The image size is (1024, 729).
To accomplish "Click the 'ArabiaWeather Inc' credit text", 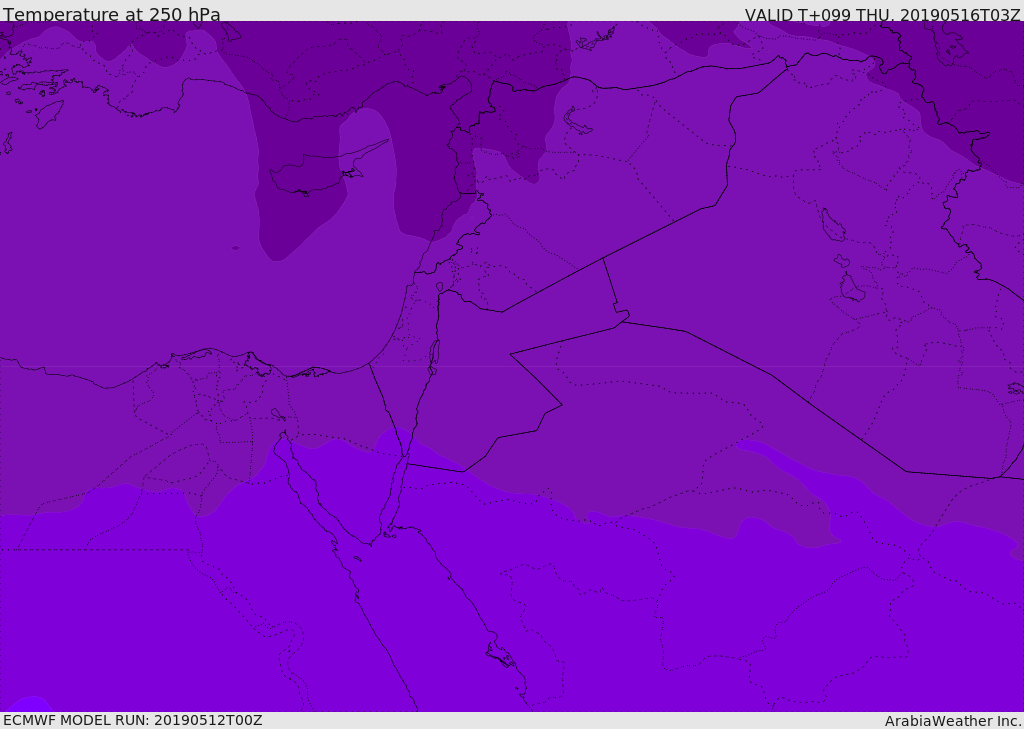I will point(951,721).
